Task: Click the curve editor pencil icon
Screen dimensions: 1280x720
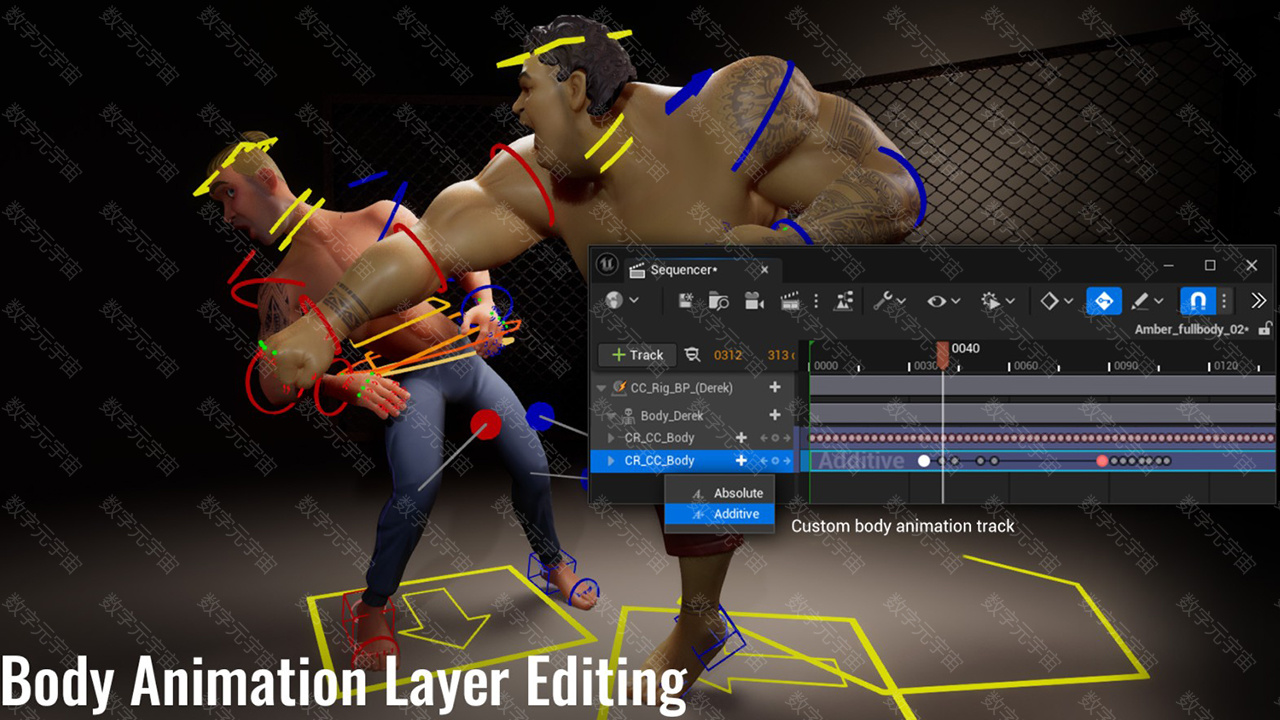Action: click(x=1138, y=301)
